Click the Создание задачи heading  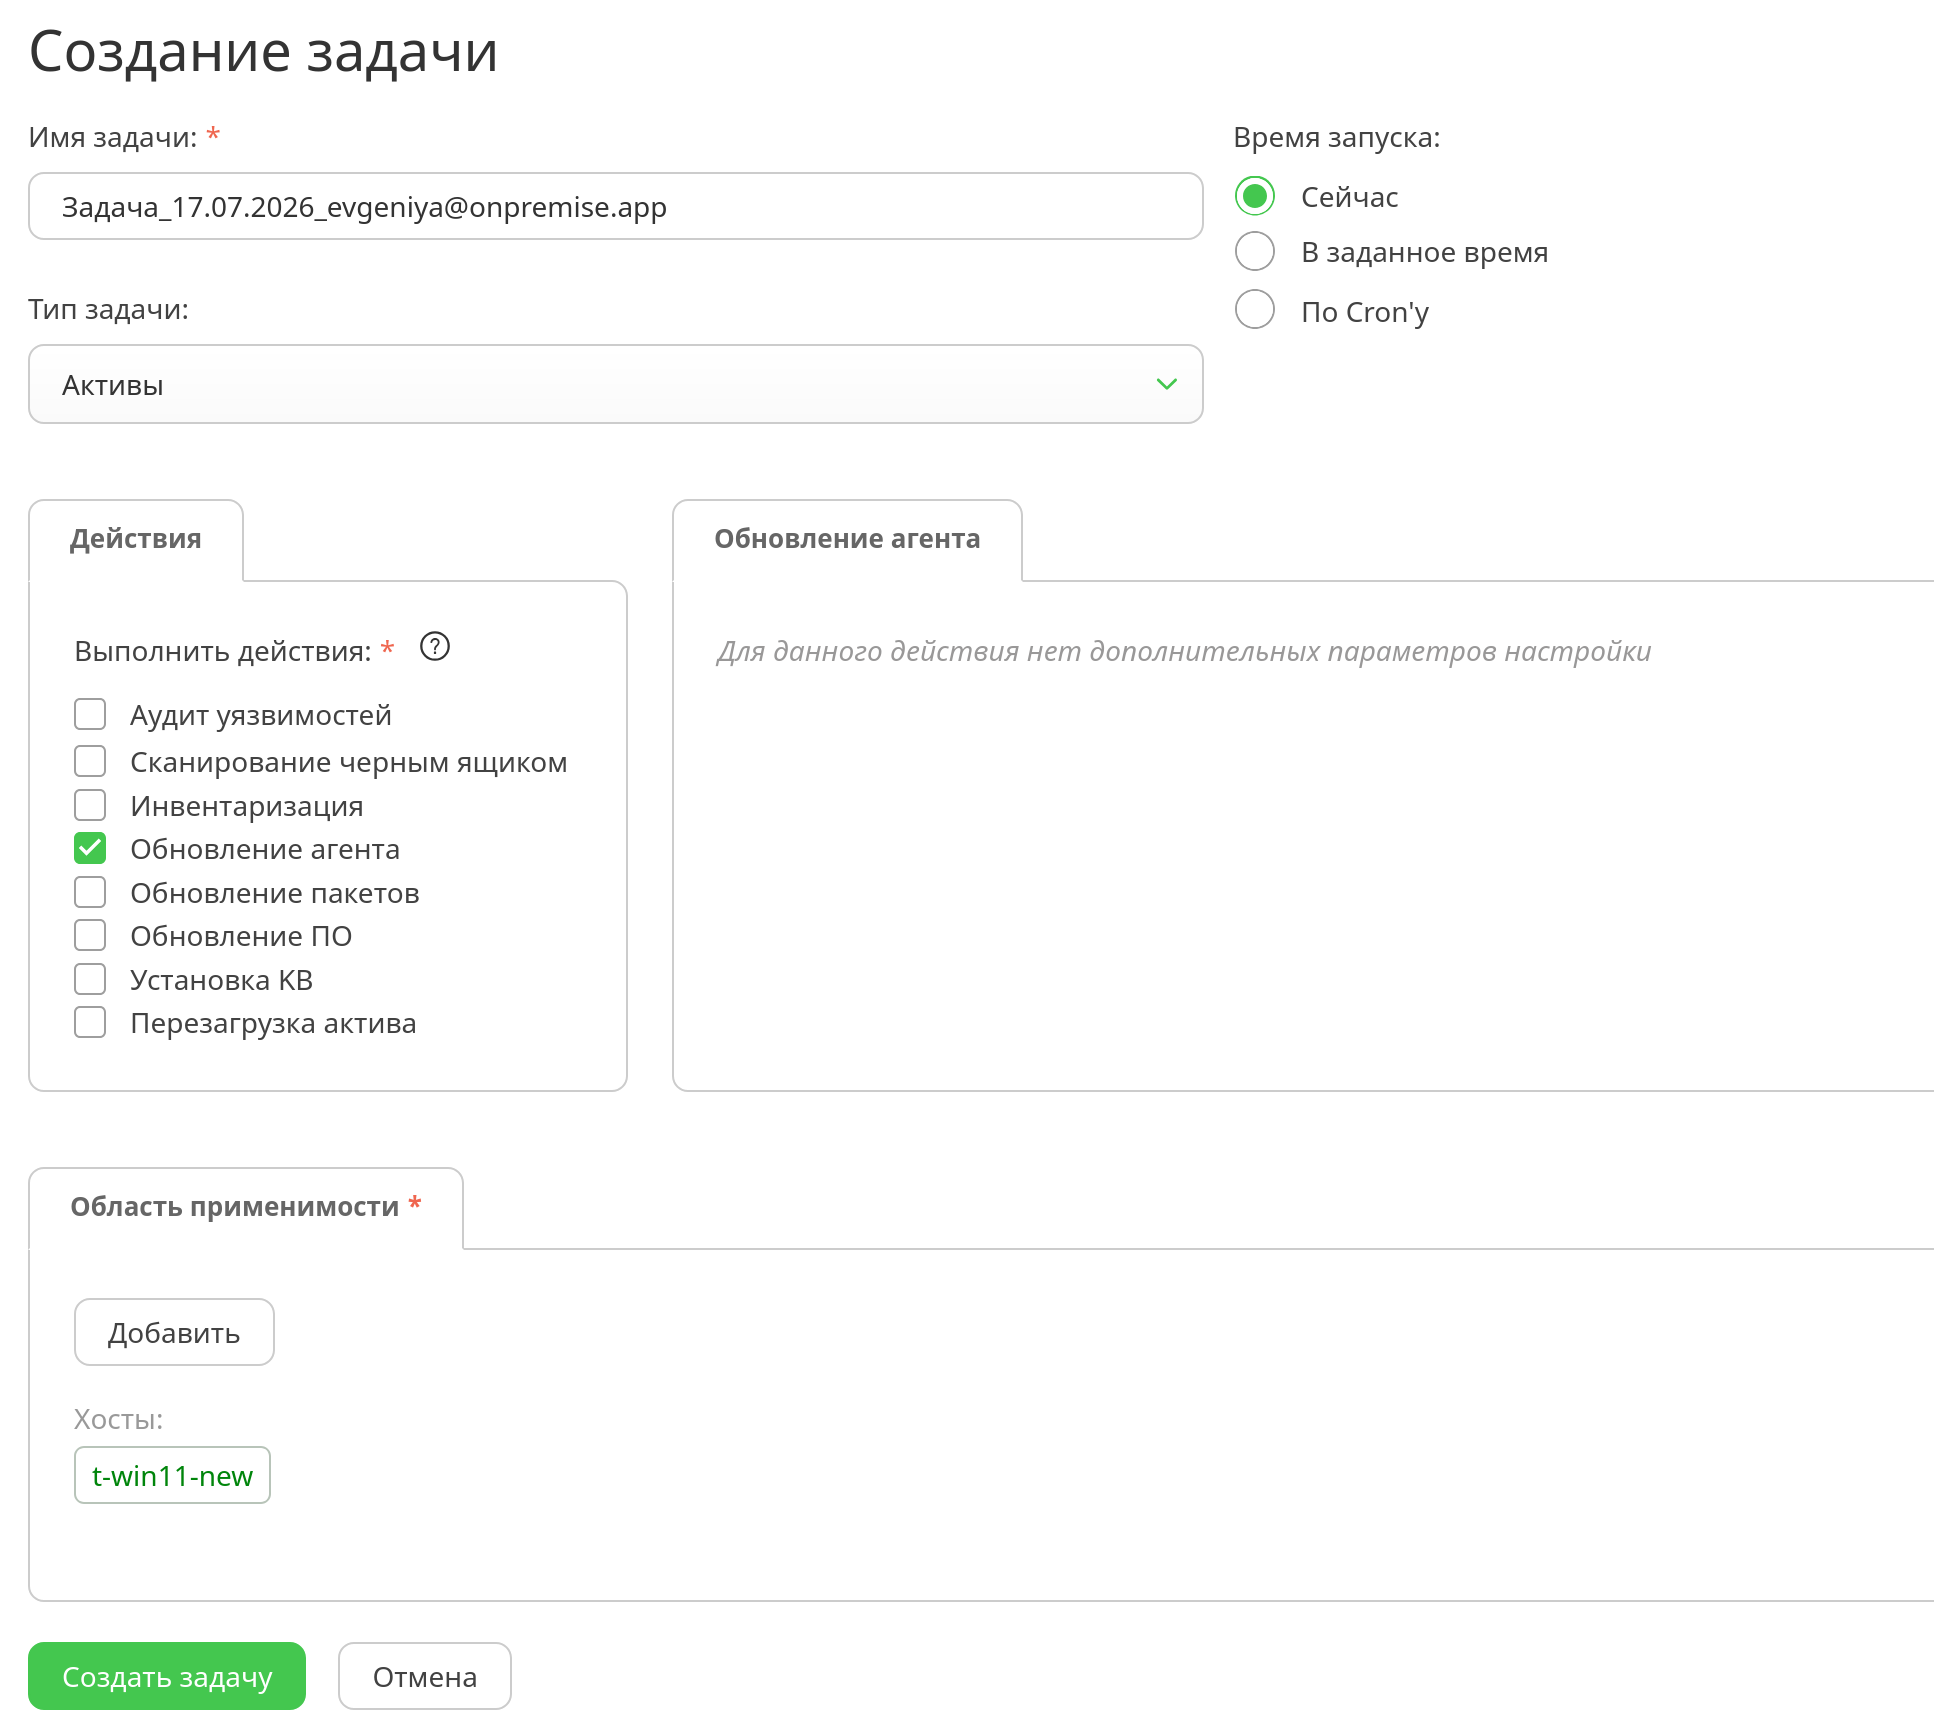click(264, 51)
